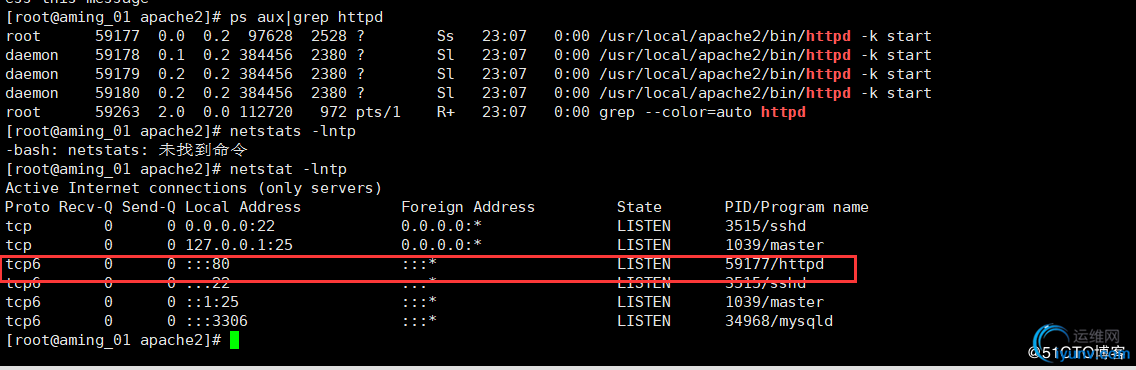Click '59177/httpd' program name
The image size is (1136, 370).
tap(774, 264)
